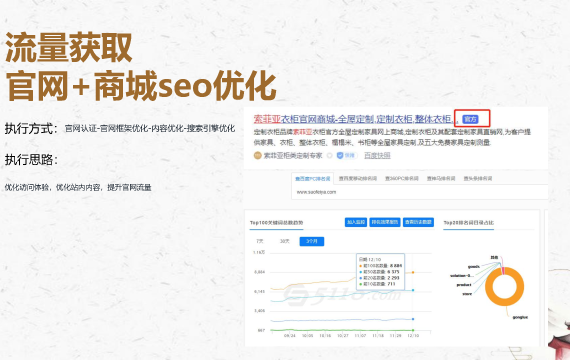Click the pink segment of the donut chart
Image resolution: width=570 pixels, height=360 pixels.
tap(503, 271)
